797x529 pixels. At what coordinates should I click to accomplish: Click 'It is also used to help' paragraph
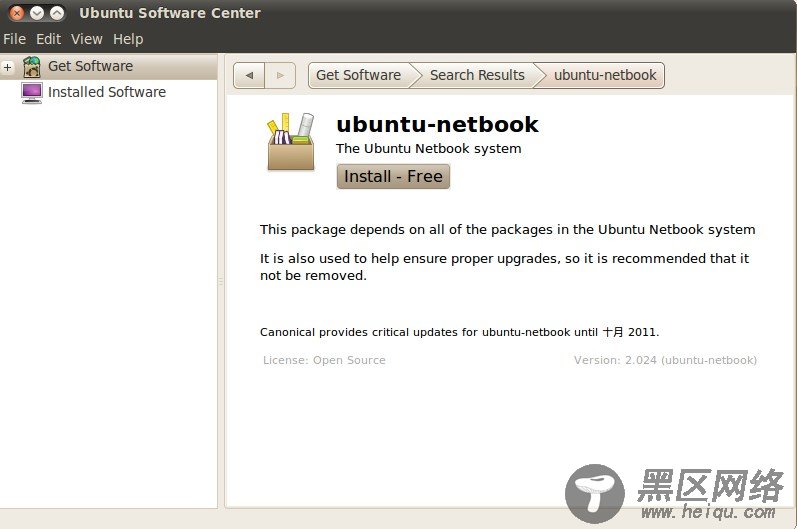504,267
